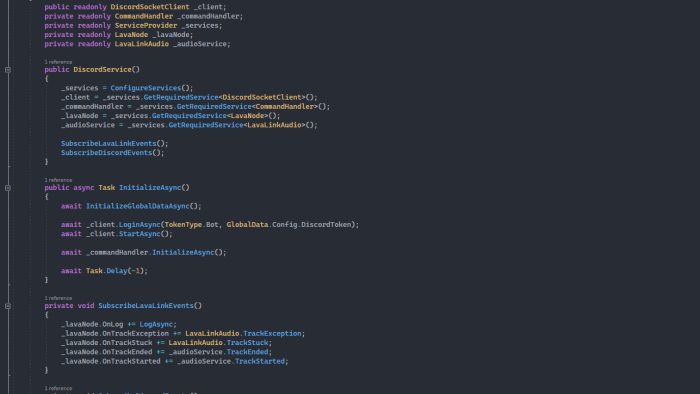Open the reference count above SubscribeLavaLinkEvents
This screenshot has height=394, width=700.
point(58,298)
